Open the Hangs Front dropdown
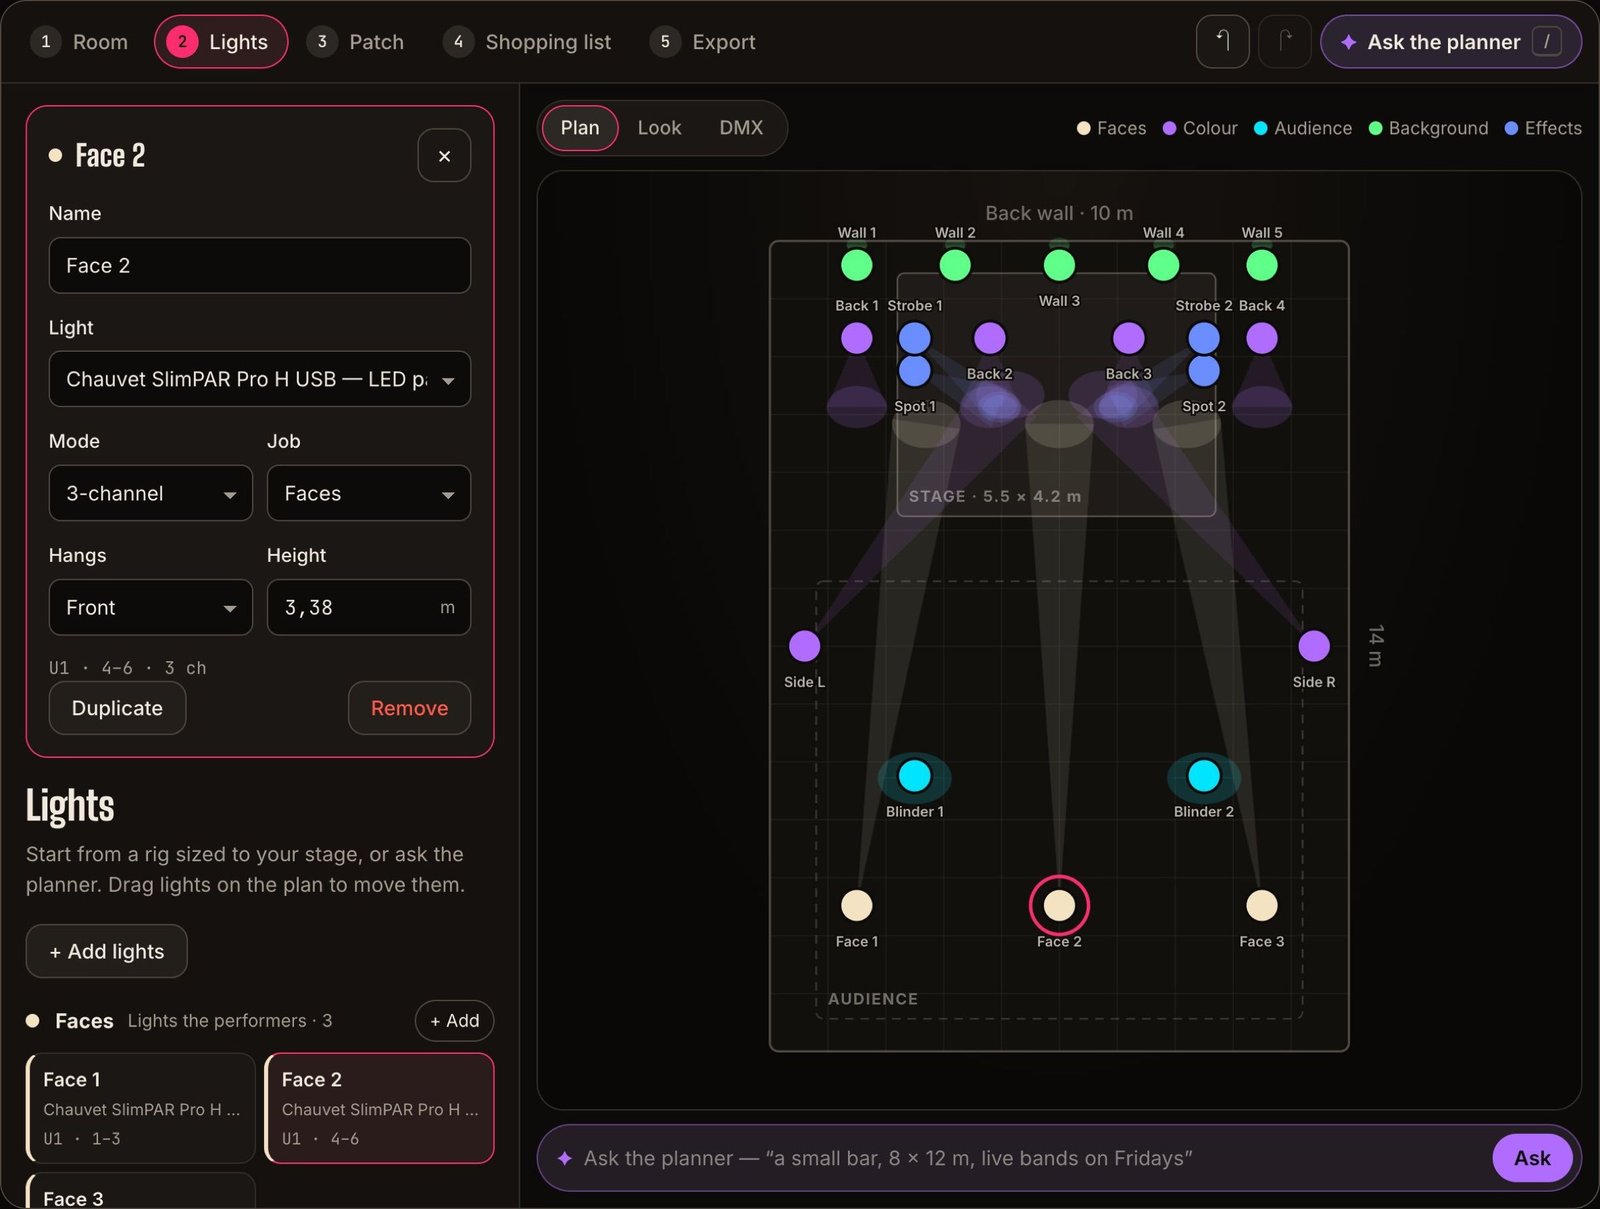Viewport: 1600px width, 1209px height. (151, 607)
